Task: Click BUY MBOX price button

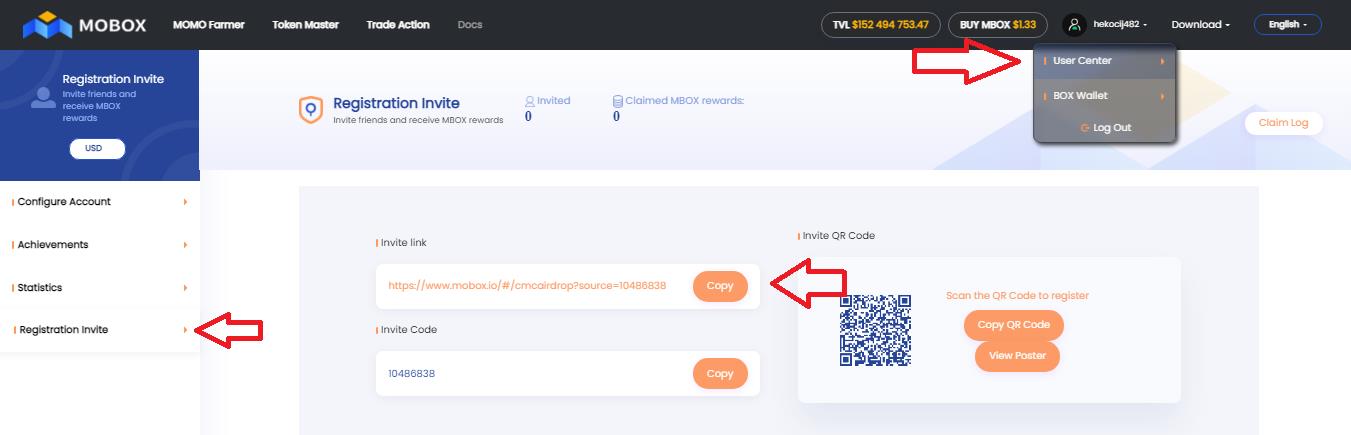Action: click(998, 25)
